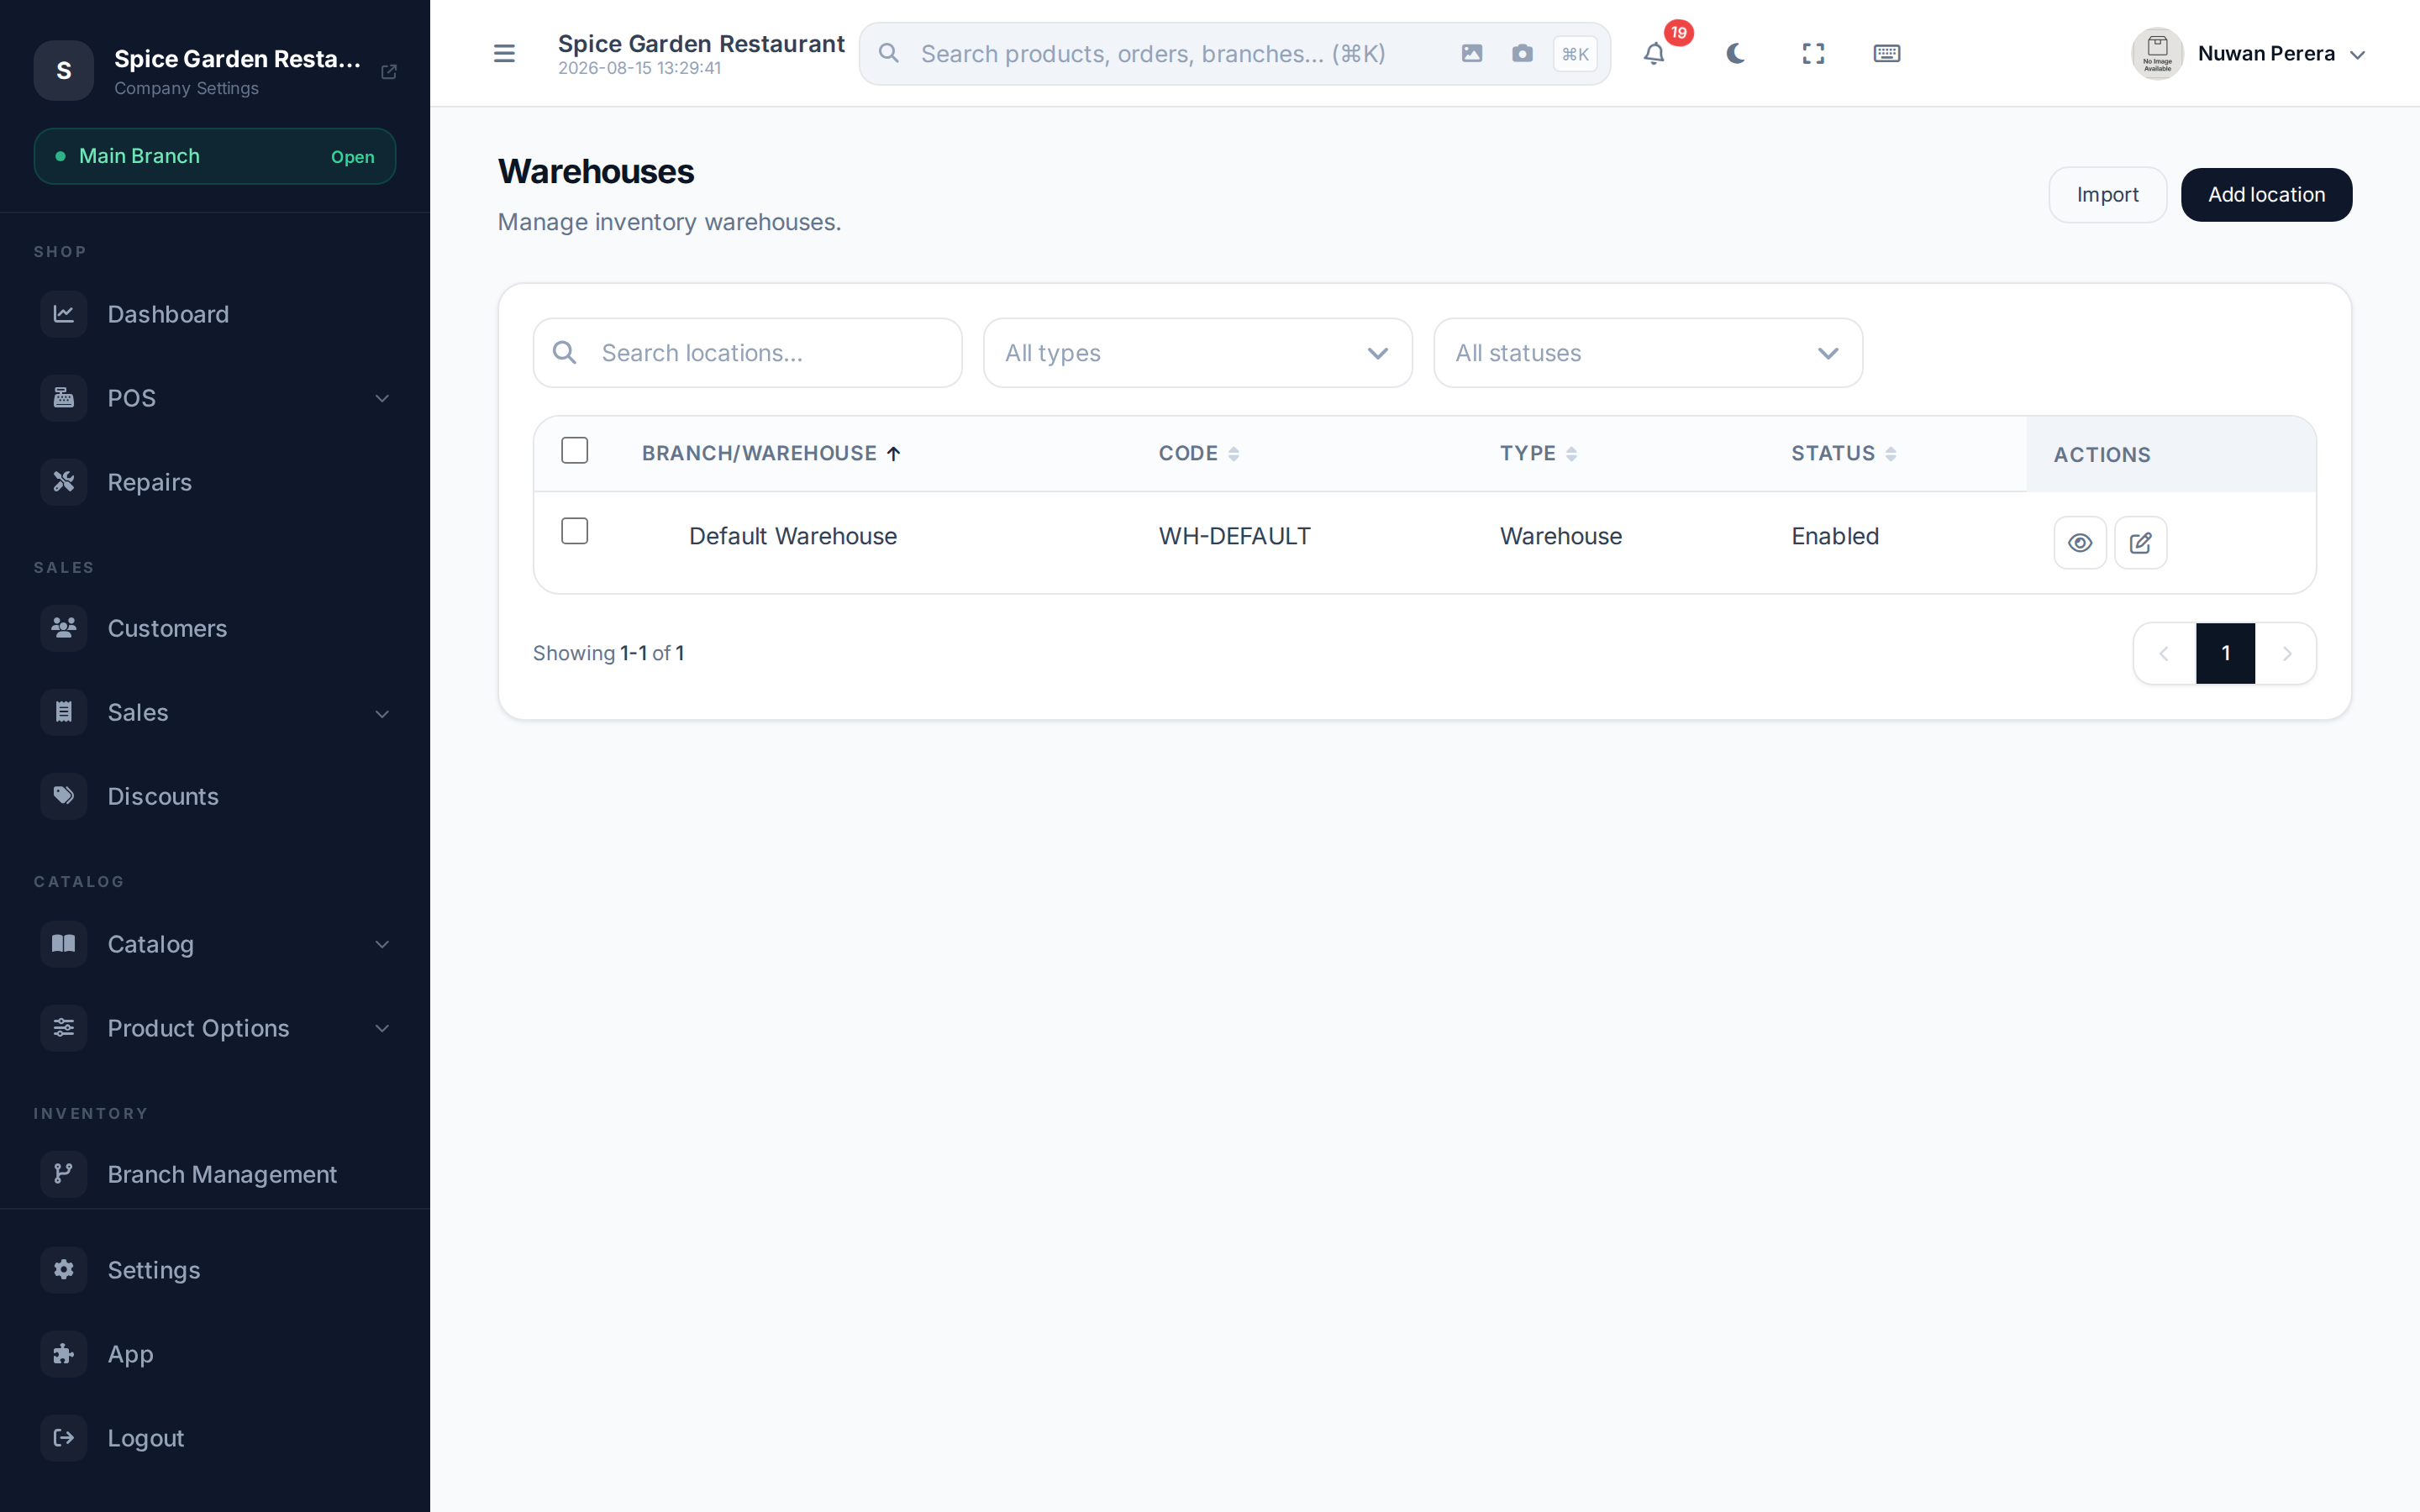Open Branch Management in sidebar
This screenshot has height=1512, width=2420.
pos(215,1174)
